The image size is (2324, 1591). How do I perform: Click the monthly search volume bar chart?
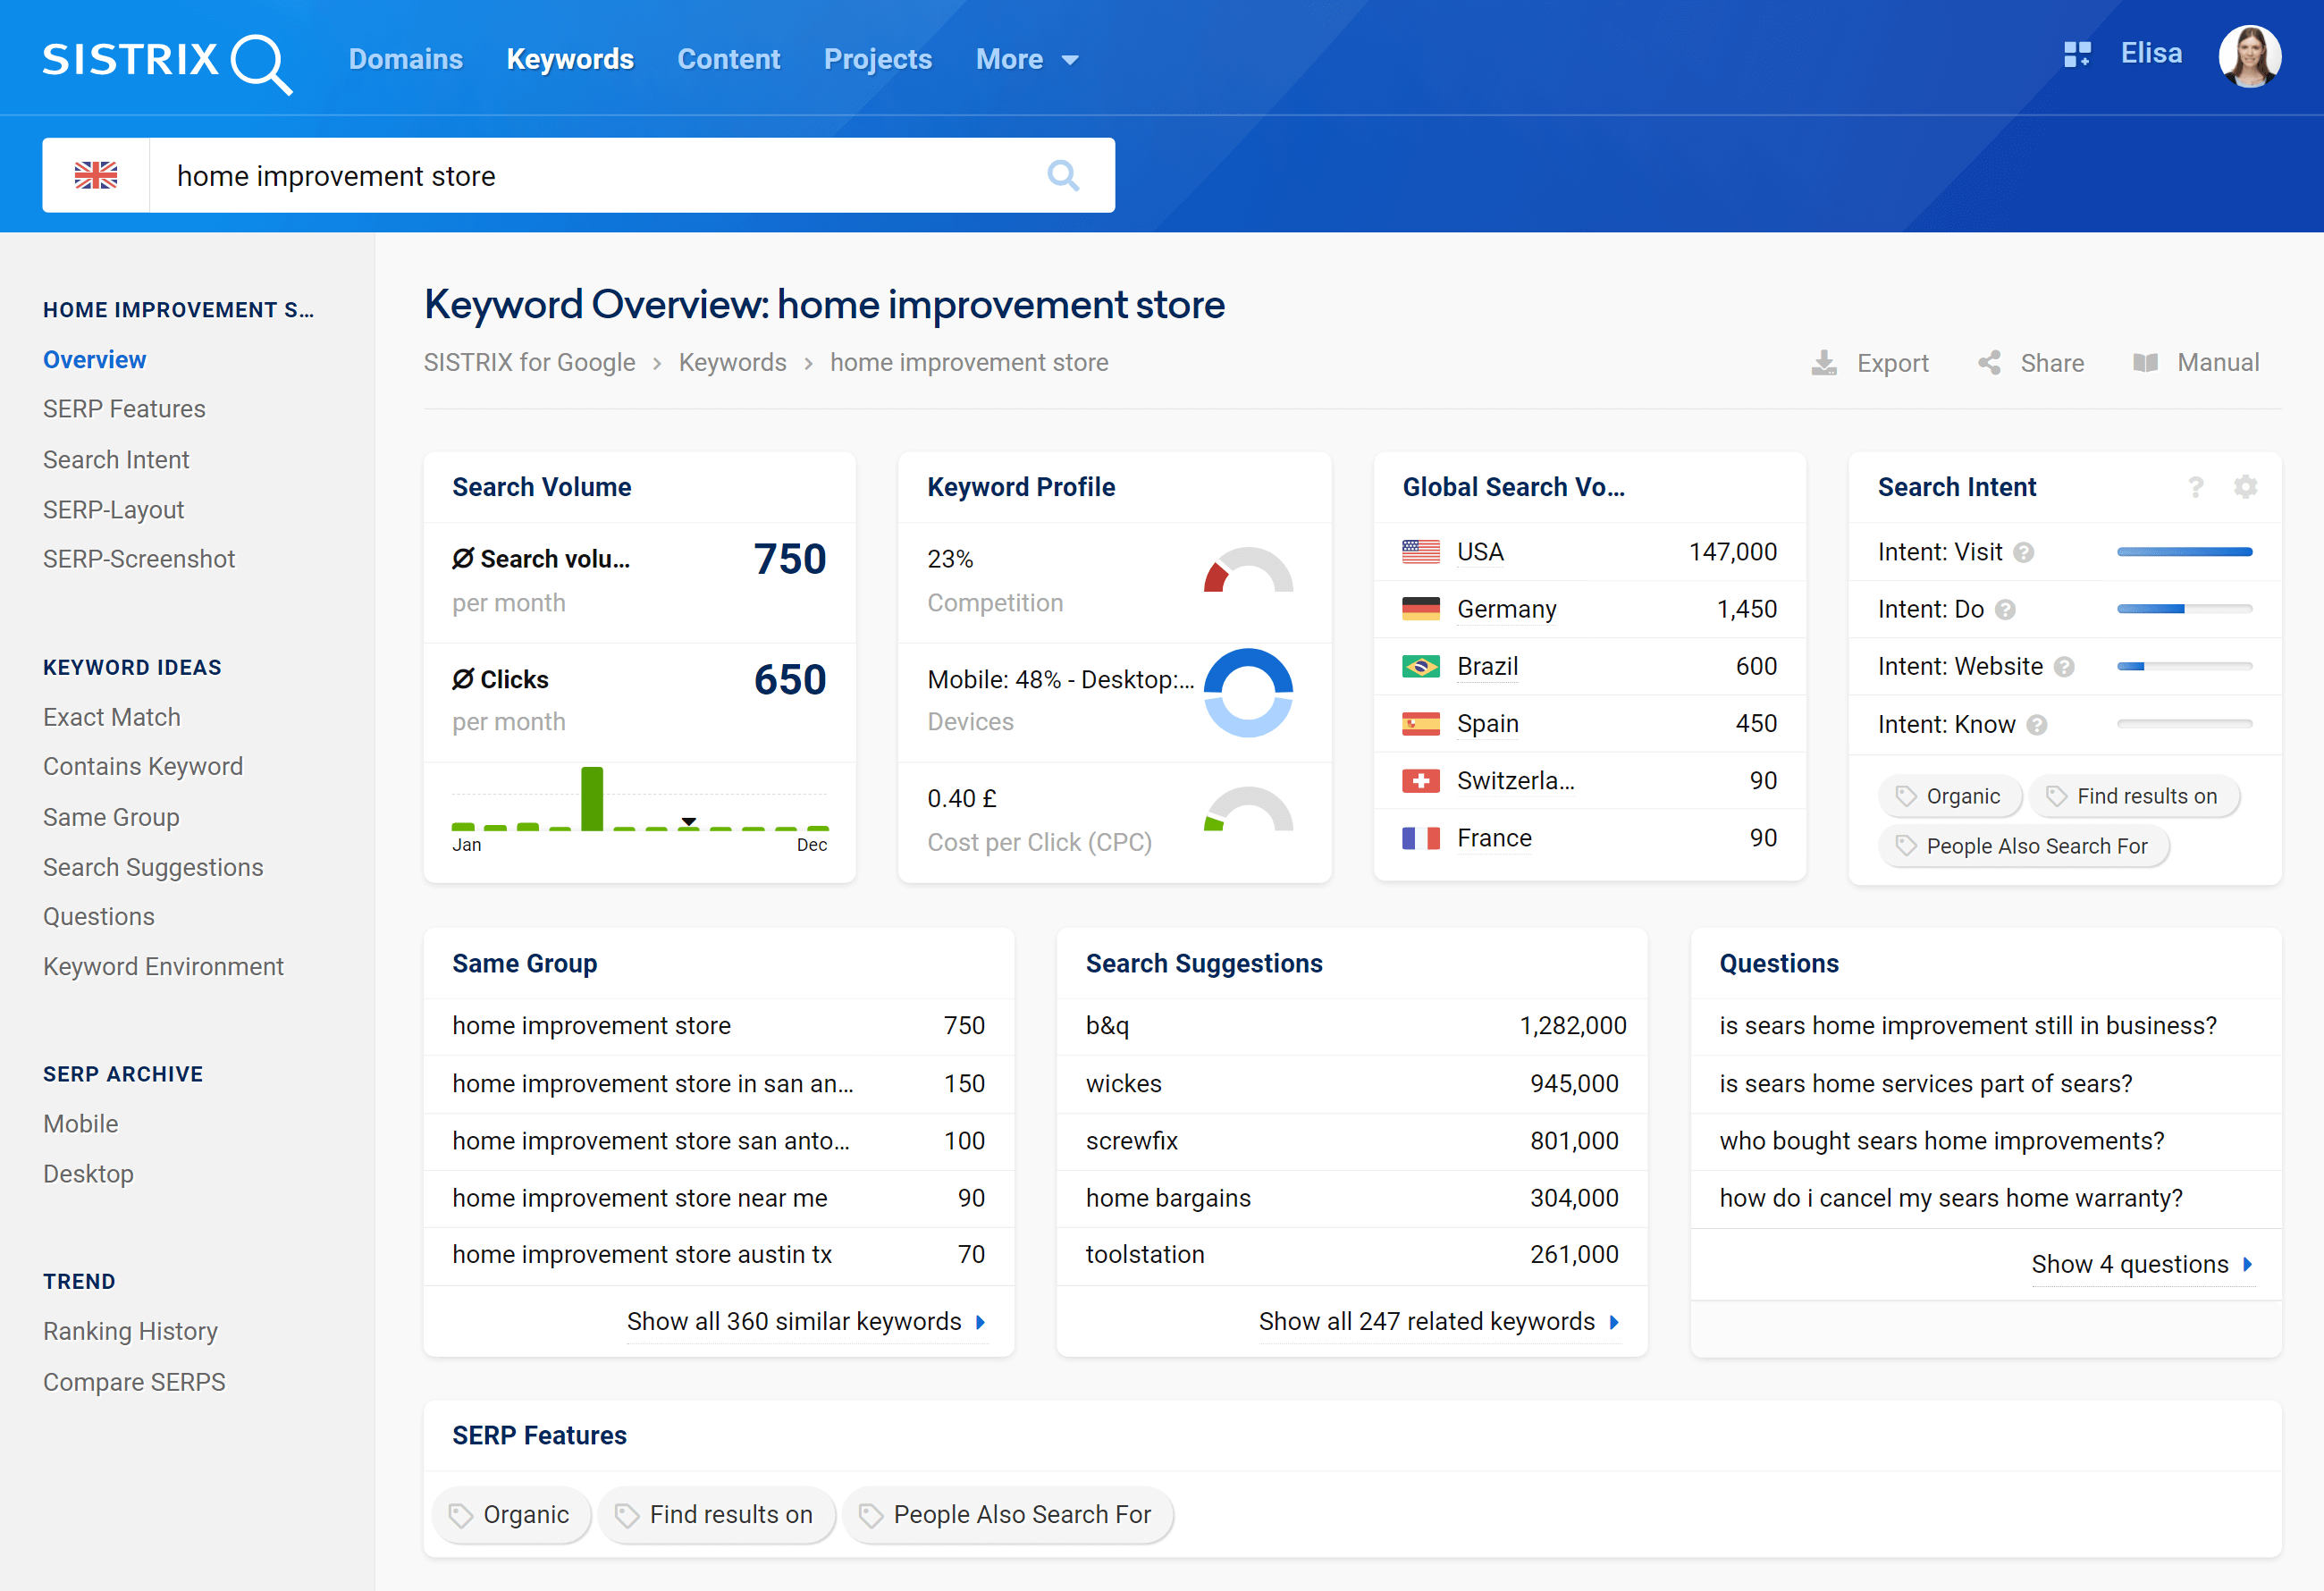[640, 800]
